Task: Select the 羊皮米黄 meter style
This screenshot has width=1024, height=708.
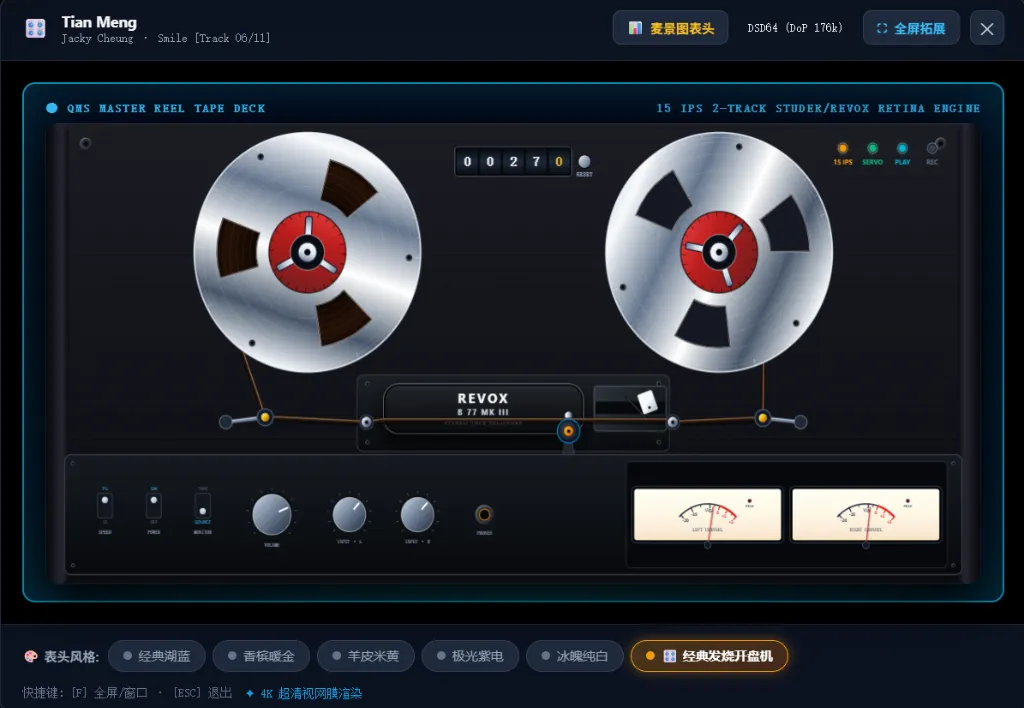Action: tap(366, 656)
